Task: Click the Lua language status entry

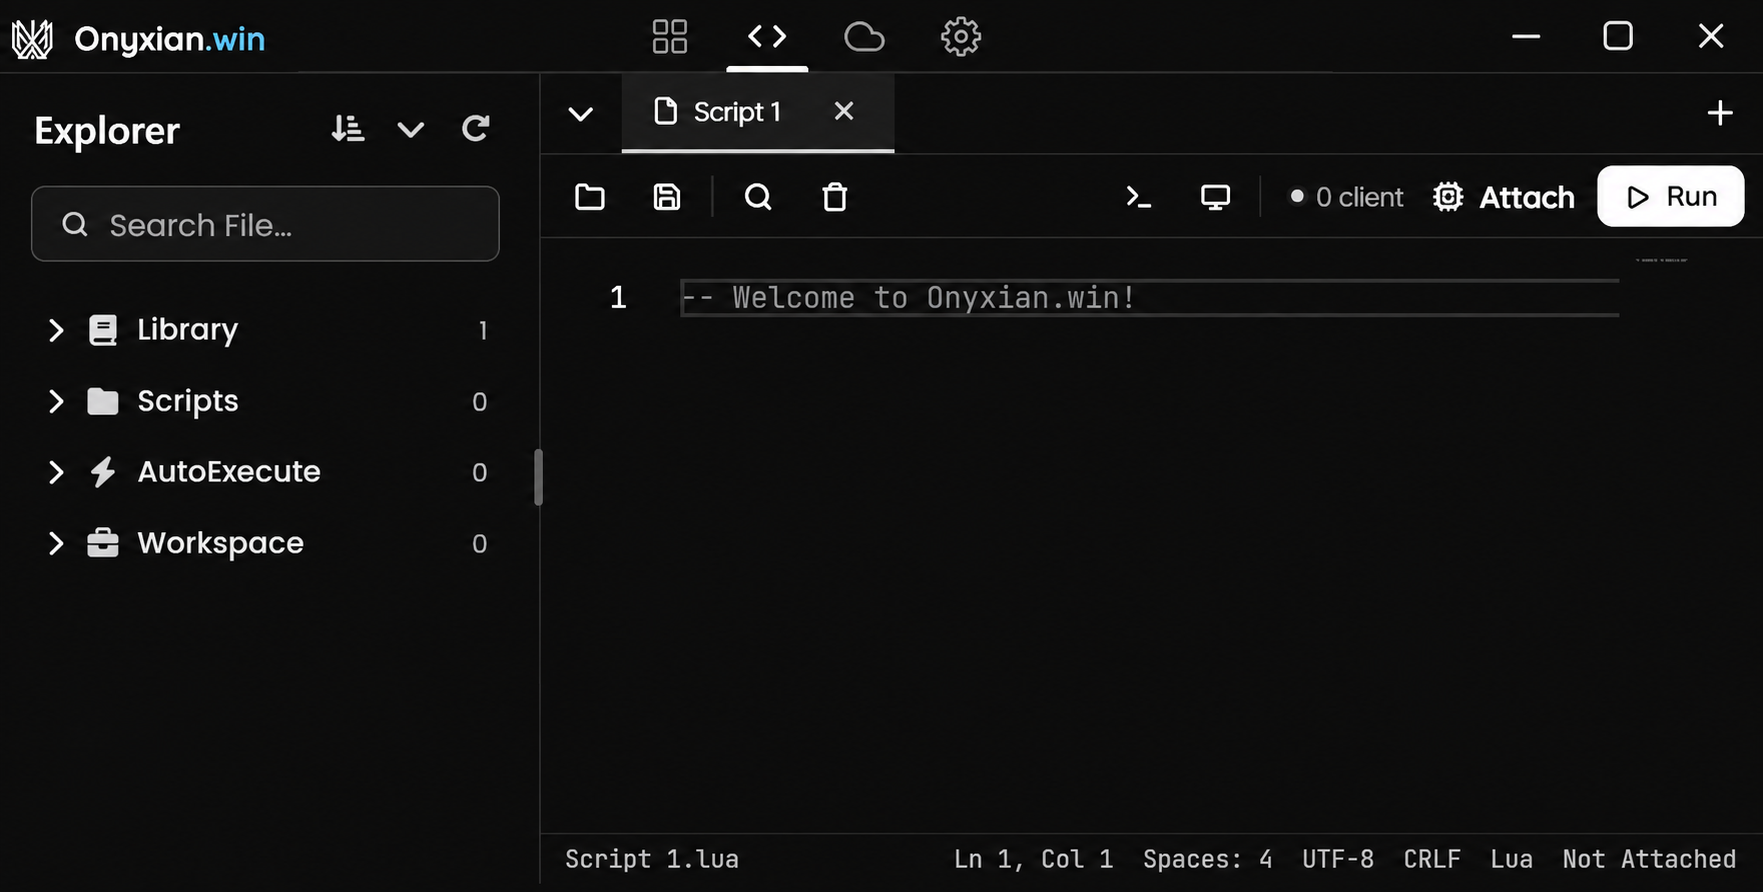Action: tap(1511, 859)
